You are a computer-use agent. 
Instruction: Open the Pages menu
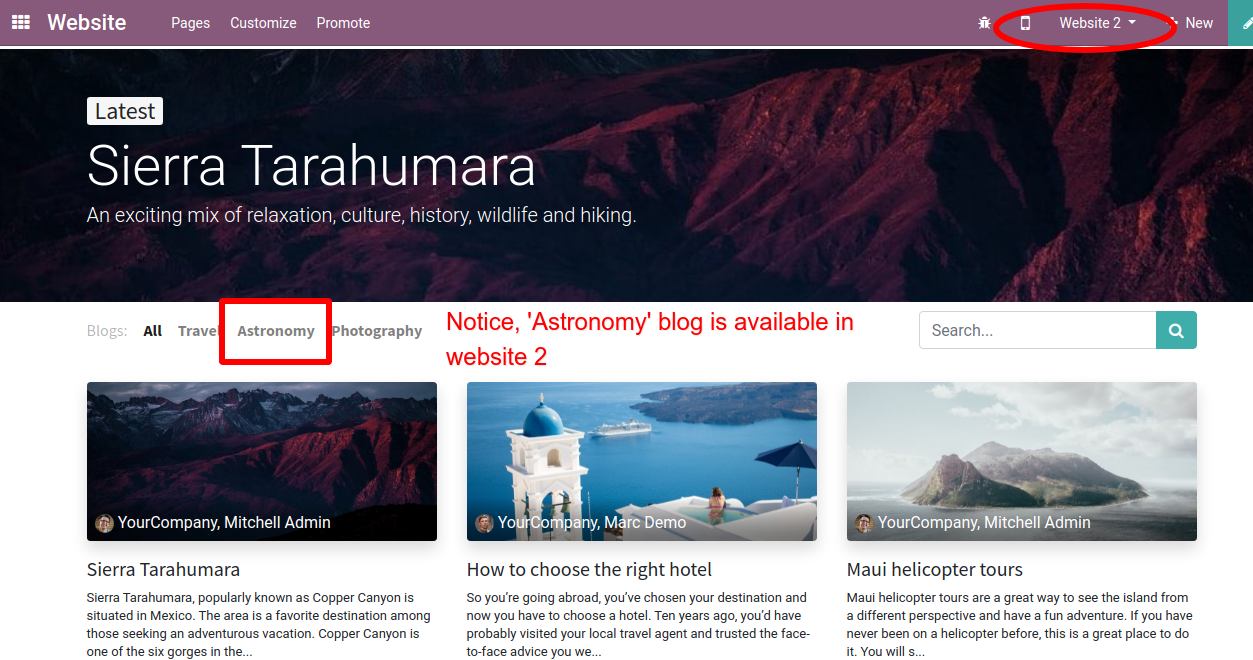point(190,23)
